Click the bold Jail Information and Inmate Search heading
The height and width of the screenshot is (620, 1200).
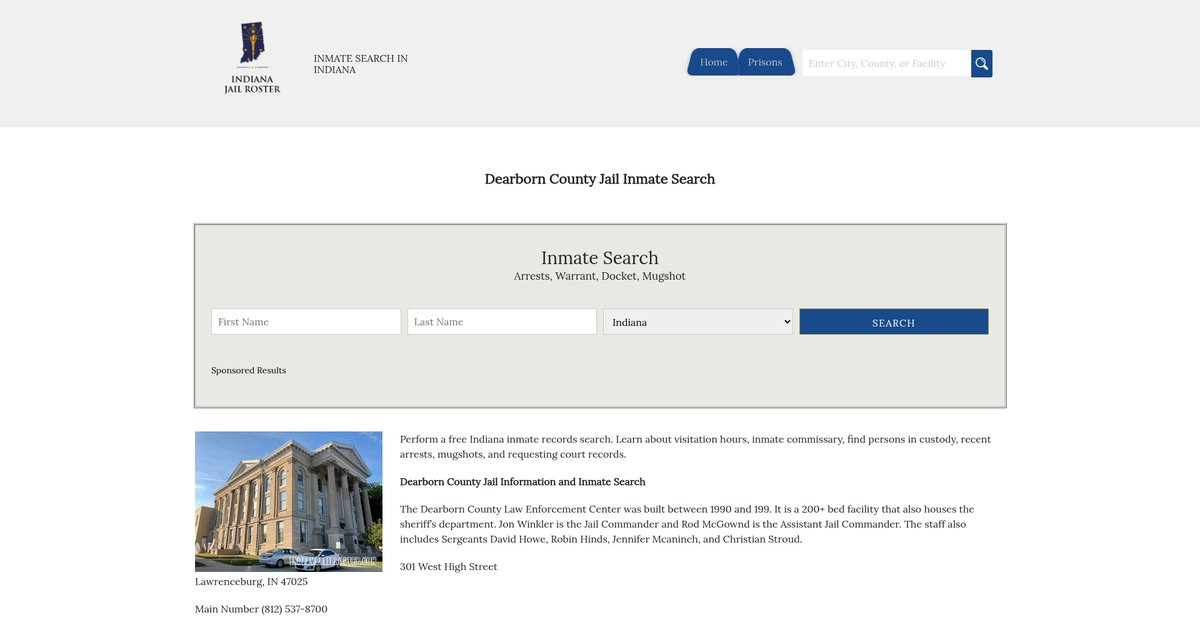522,482
